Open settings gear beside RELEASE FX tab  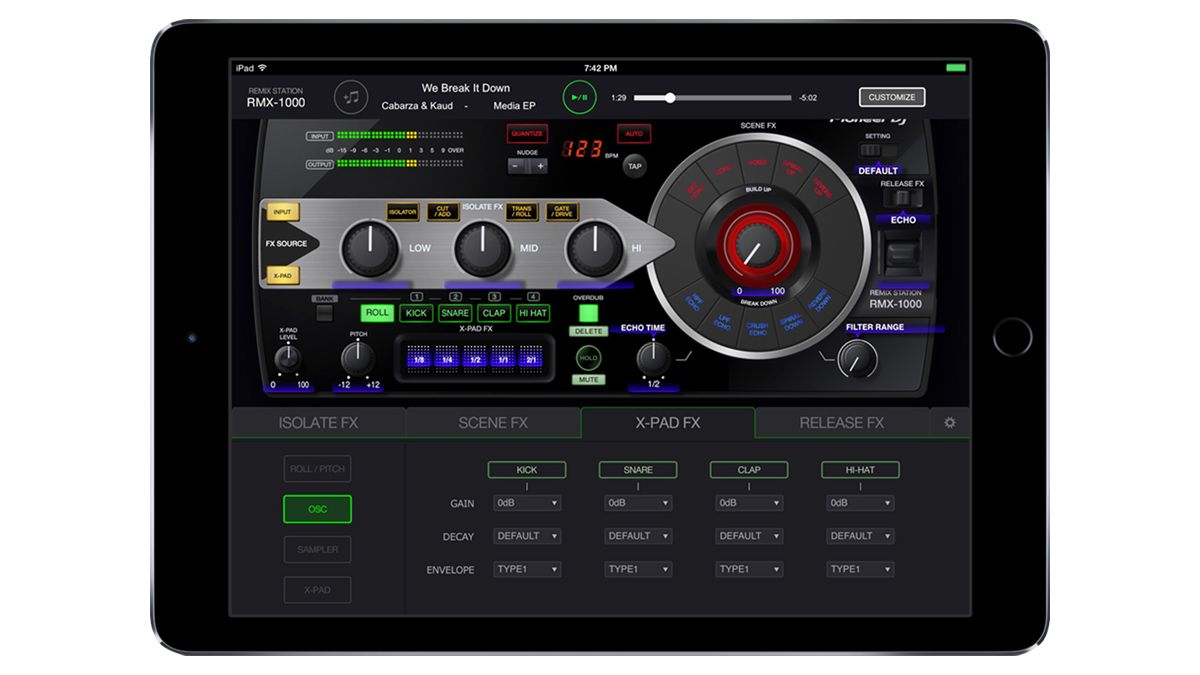pyautogui.click(x=949, y=423)
